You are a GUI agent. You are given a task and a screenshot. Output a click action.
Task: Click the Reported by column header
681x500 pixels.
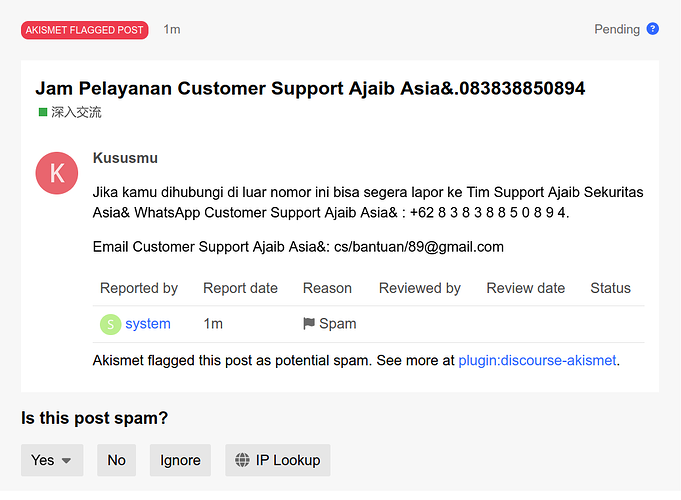tap(139, 288)
